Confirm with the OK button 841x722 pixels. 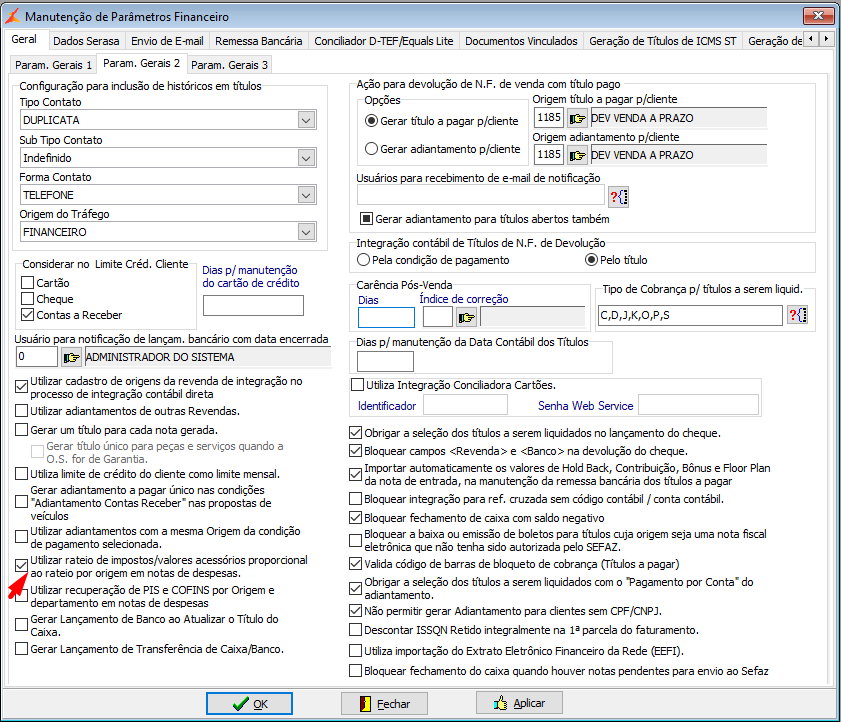249,703
